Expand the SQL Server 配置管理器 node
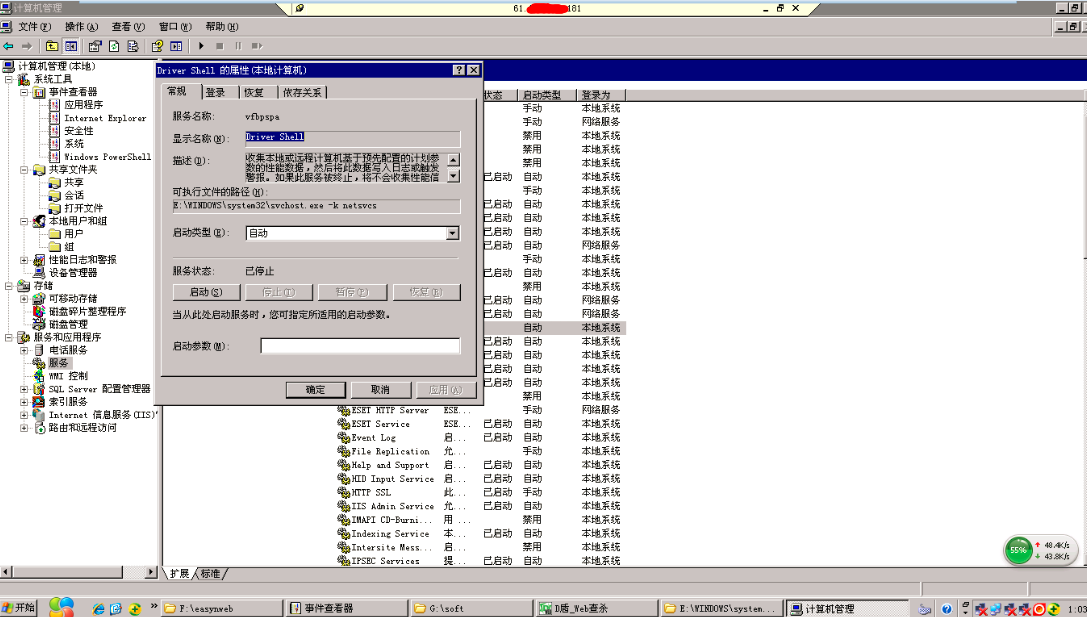 click(x=24, y=389)
